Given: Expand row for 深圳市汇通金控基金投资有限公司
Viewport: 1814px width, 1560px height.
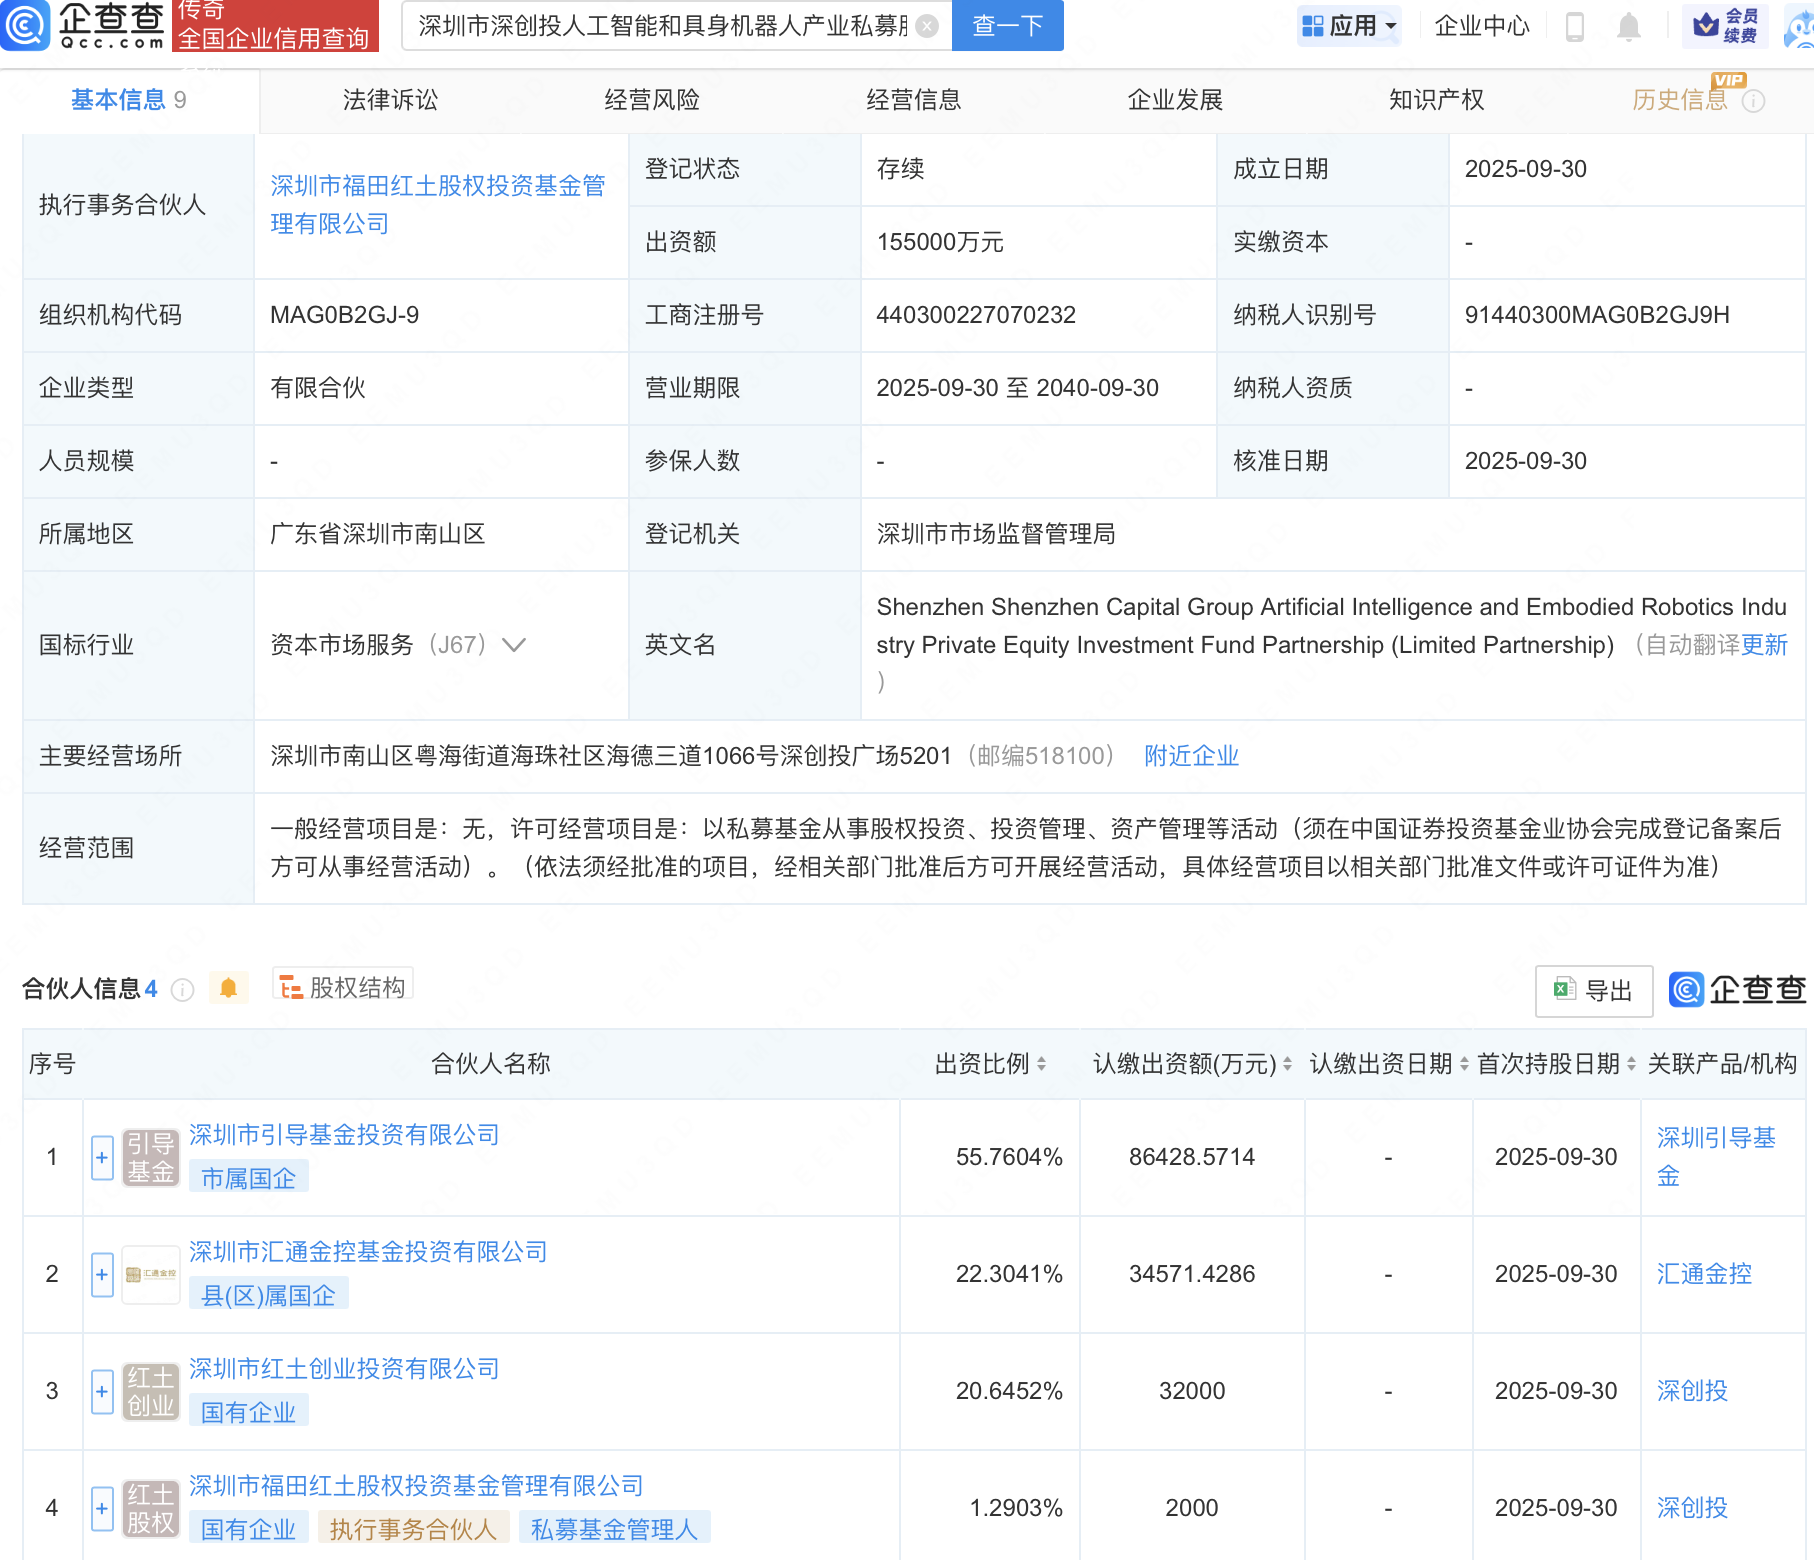Looking at the screenshot, I should (x=102, y=1275).
